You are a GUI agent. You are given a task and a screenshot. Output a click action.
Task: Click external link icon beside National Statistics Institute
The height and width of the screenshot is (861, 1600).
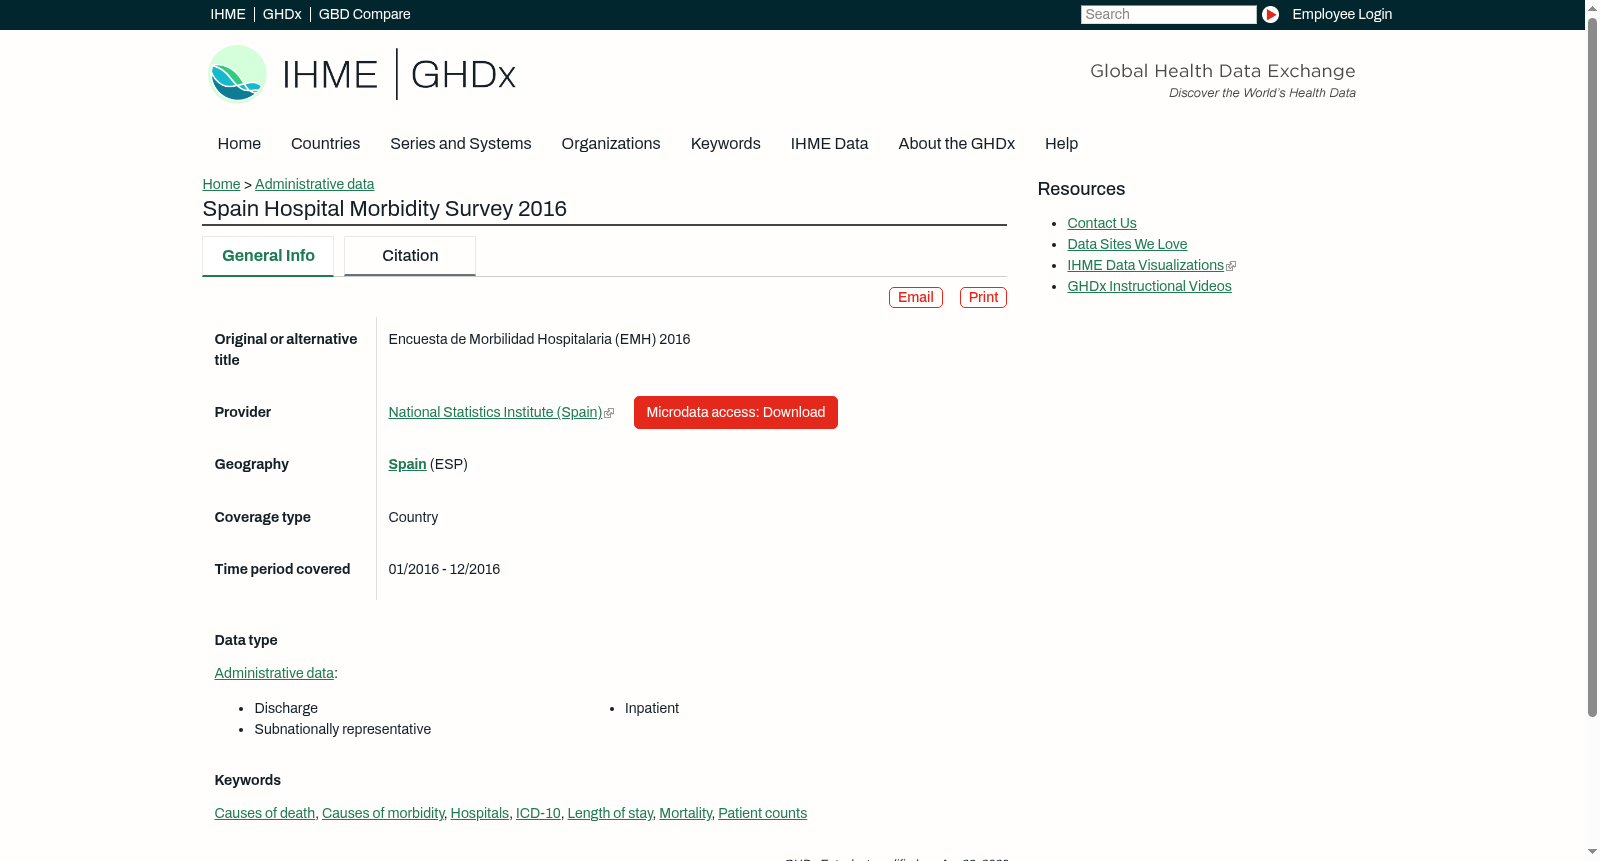point(609,413)
